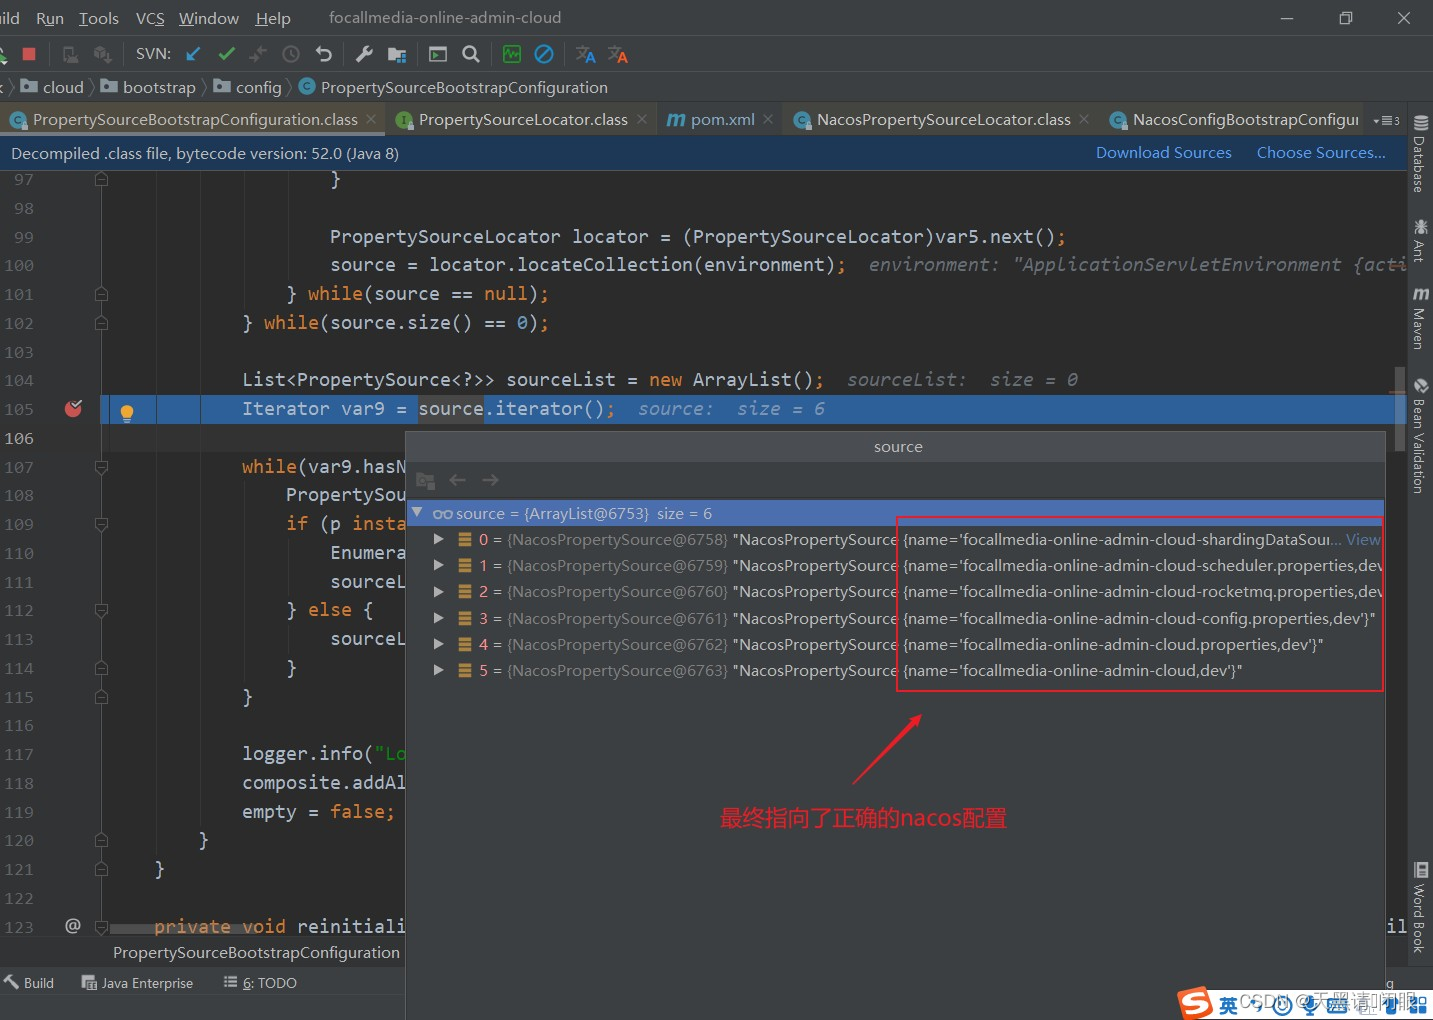This screenshot has height=1020, width=1433.
Task: Expand element 0 NacosPropertySource@6758
Action: [438, 539]
